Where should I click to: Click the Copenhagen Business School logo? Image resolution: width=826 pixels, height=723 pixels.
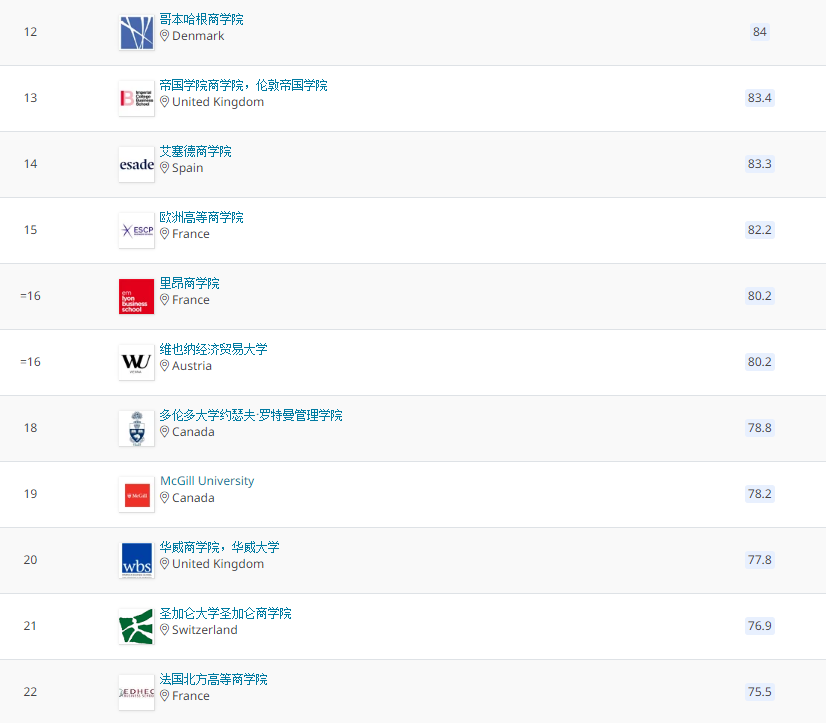tap(136, 33)
